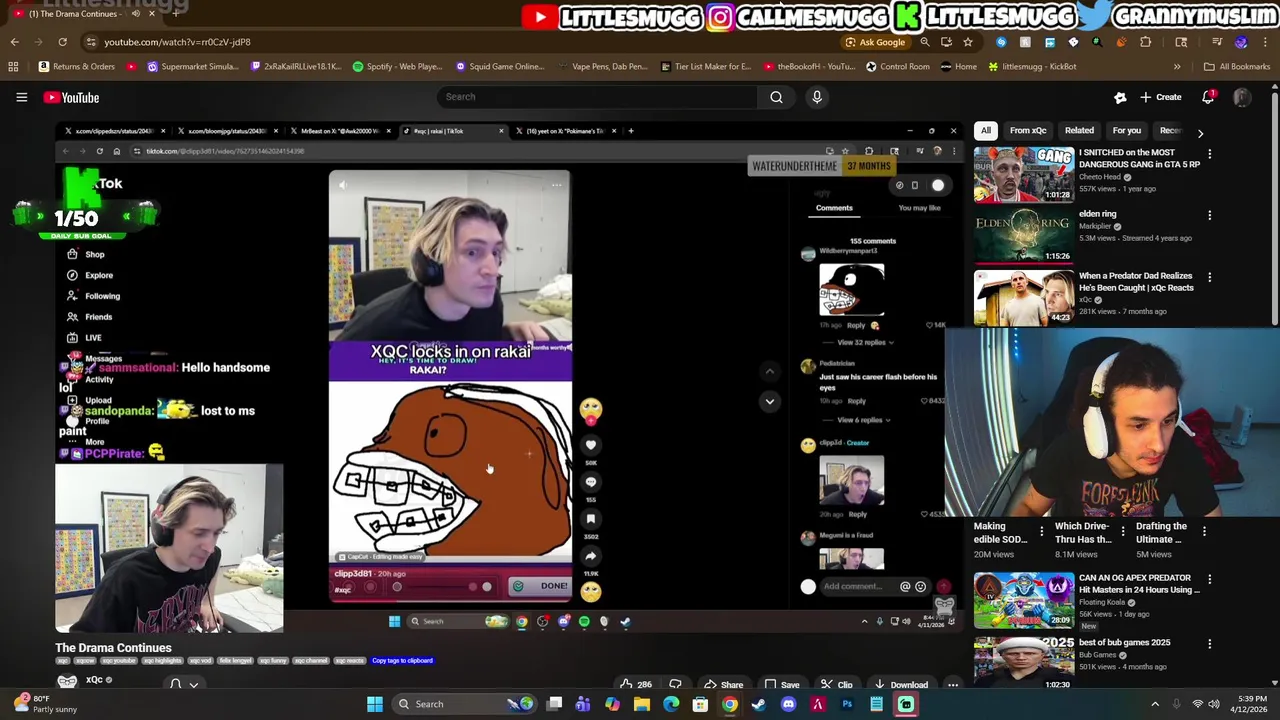Open the Control Room bookmark
Screen dimensions: 1280x720
(897, 66)
